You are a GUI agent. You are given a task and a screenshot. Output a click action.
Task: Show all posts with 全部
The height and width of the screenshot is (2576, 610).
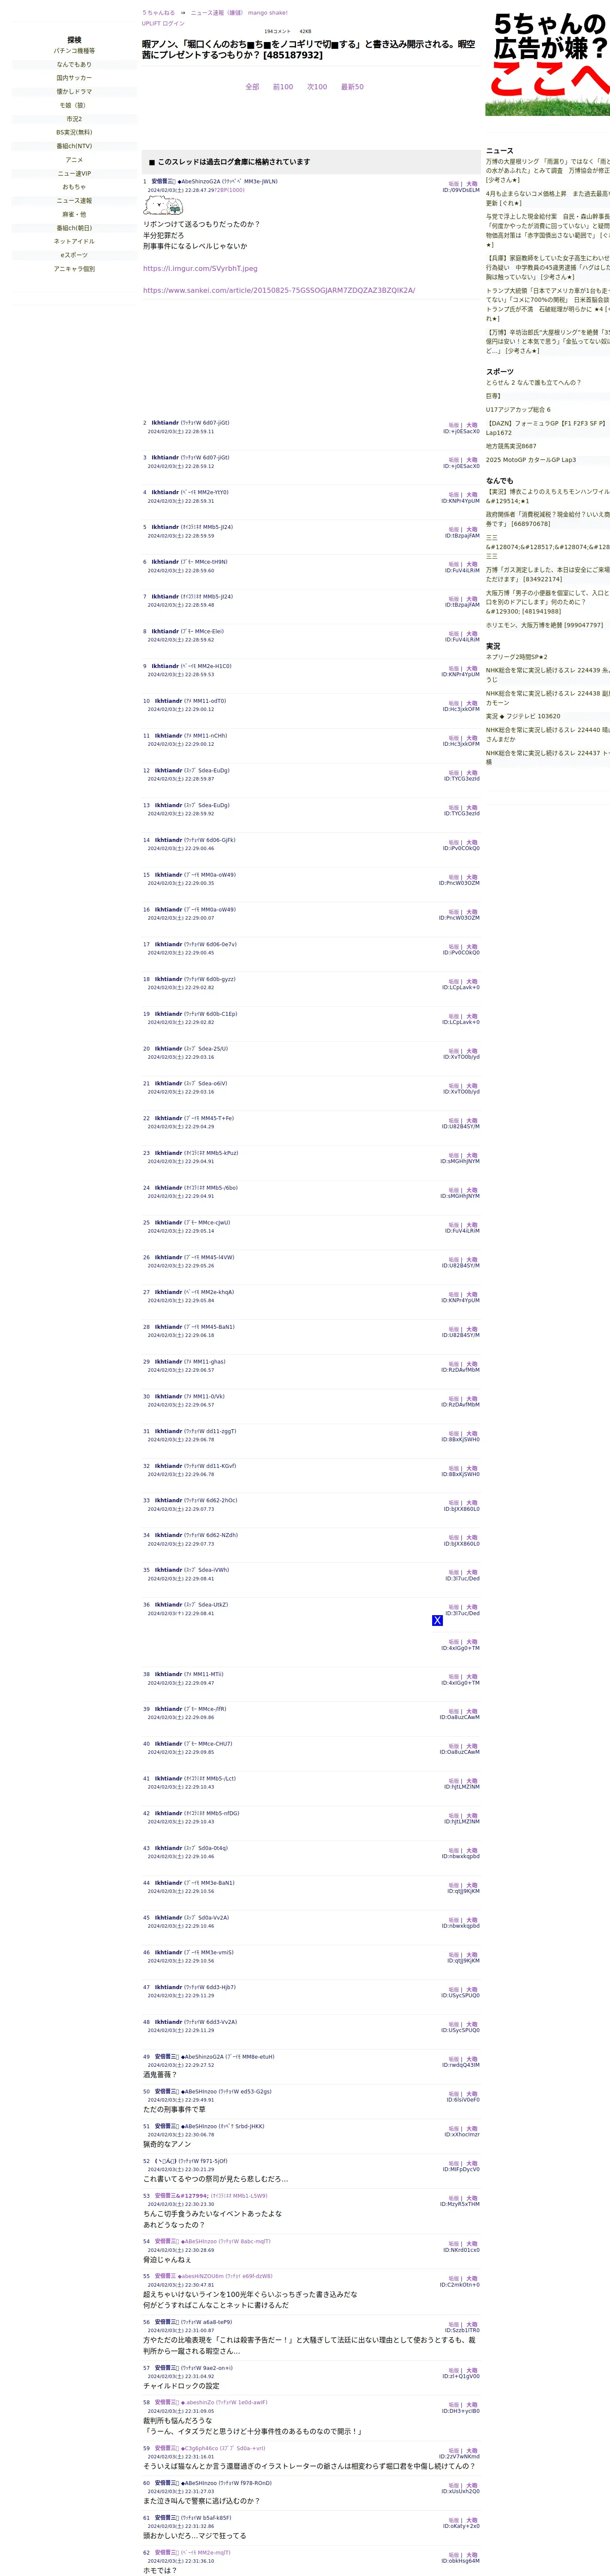pos(252,87)
